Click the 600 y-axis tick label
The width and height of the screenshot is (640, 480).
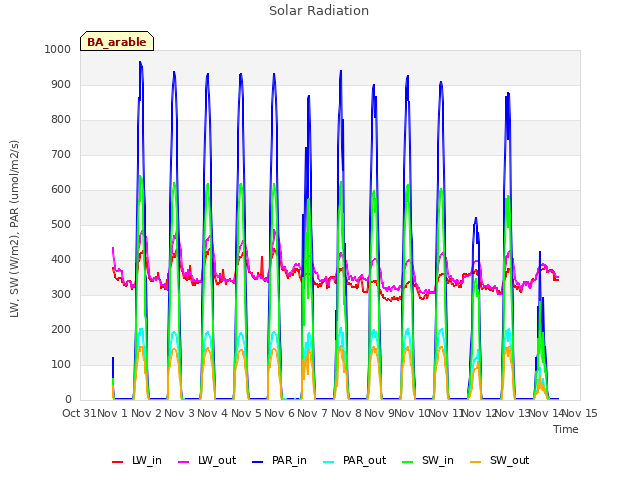pyautogui.click(x=61, y=189)
